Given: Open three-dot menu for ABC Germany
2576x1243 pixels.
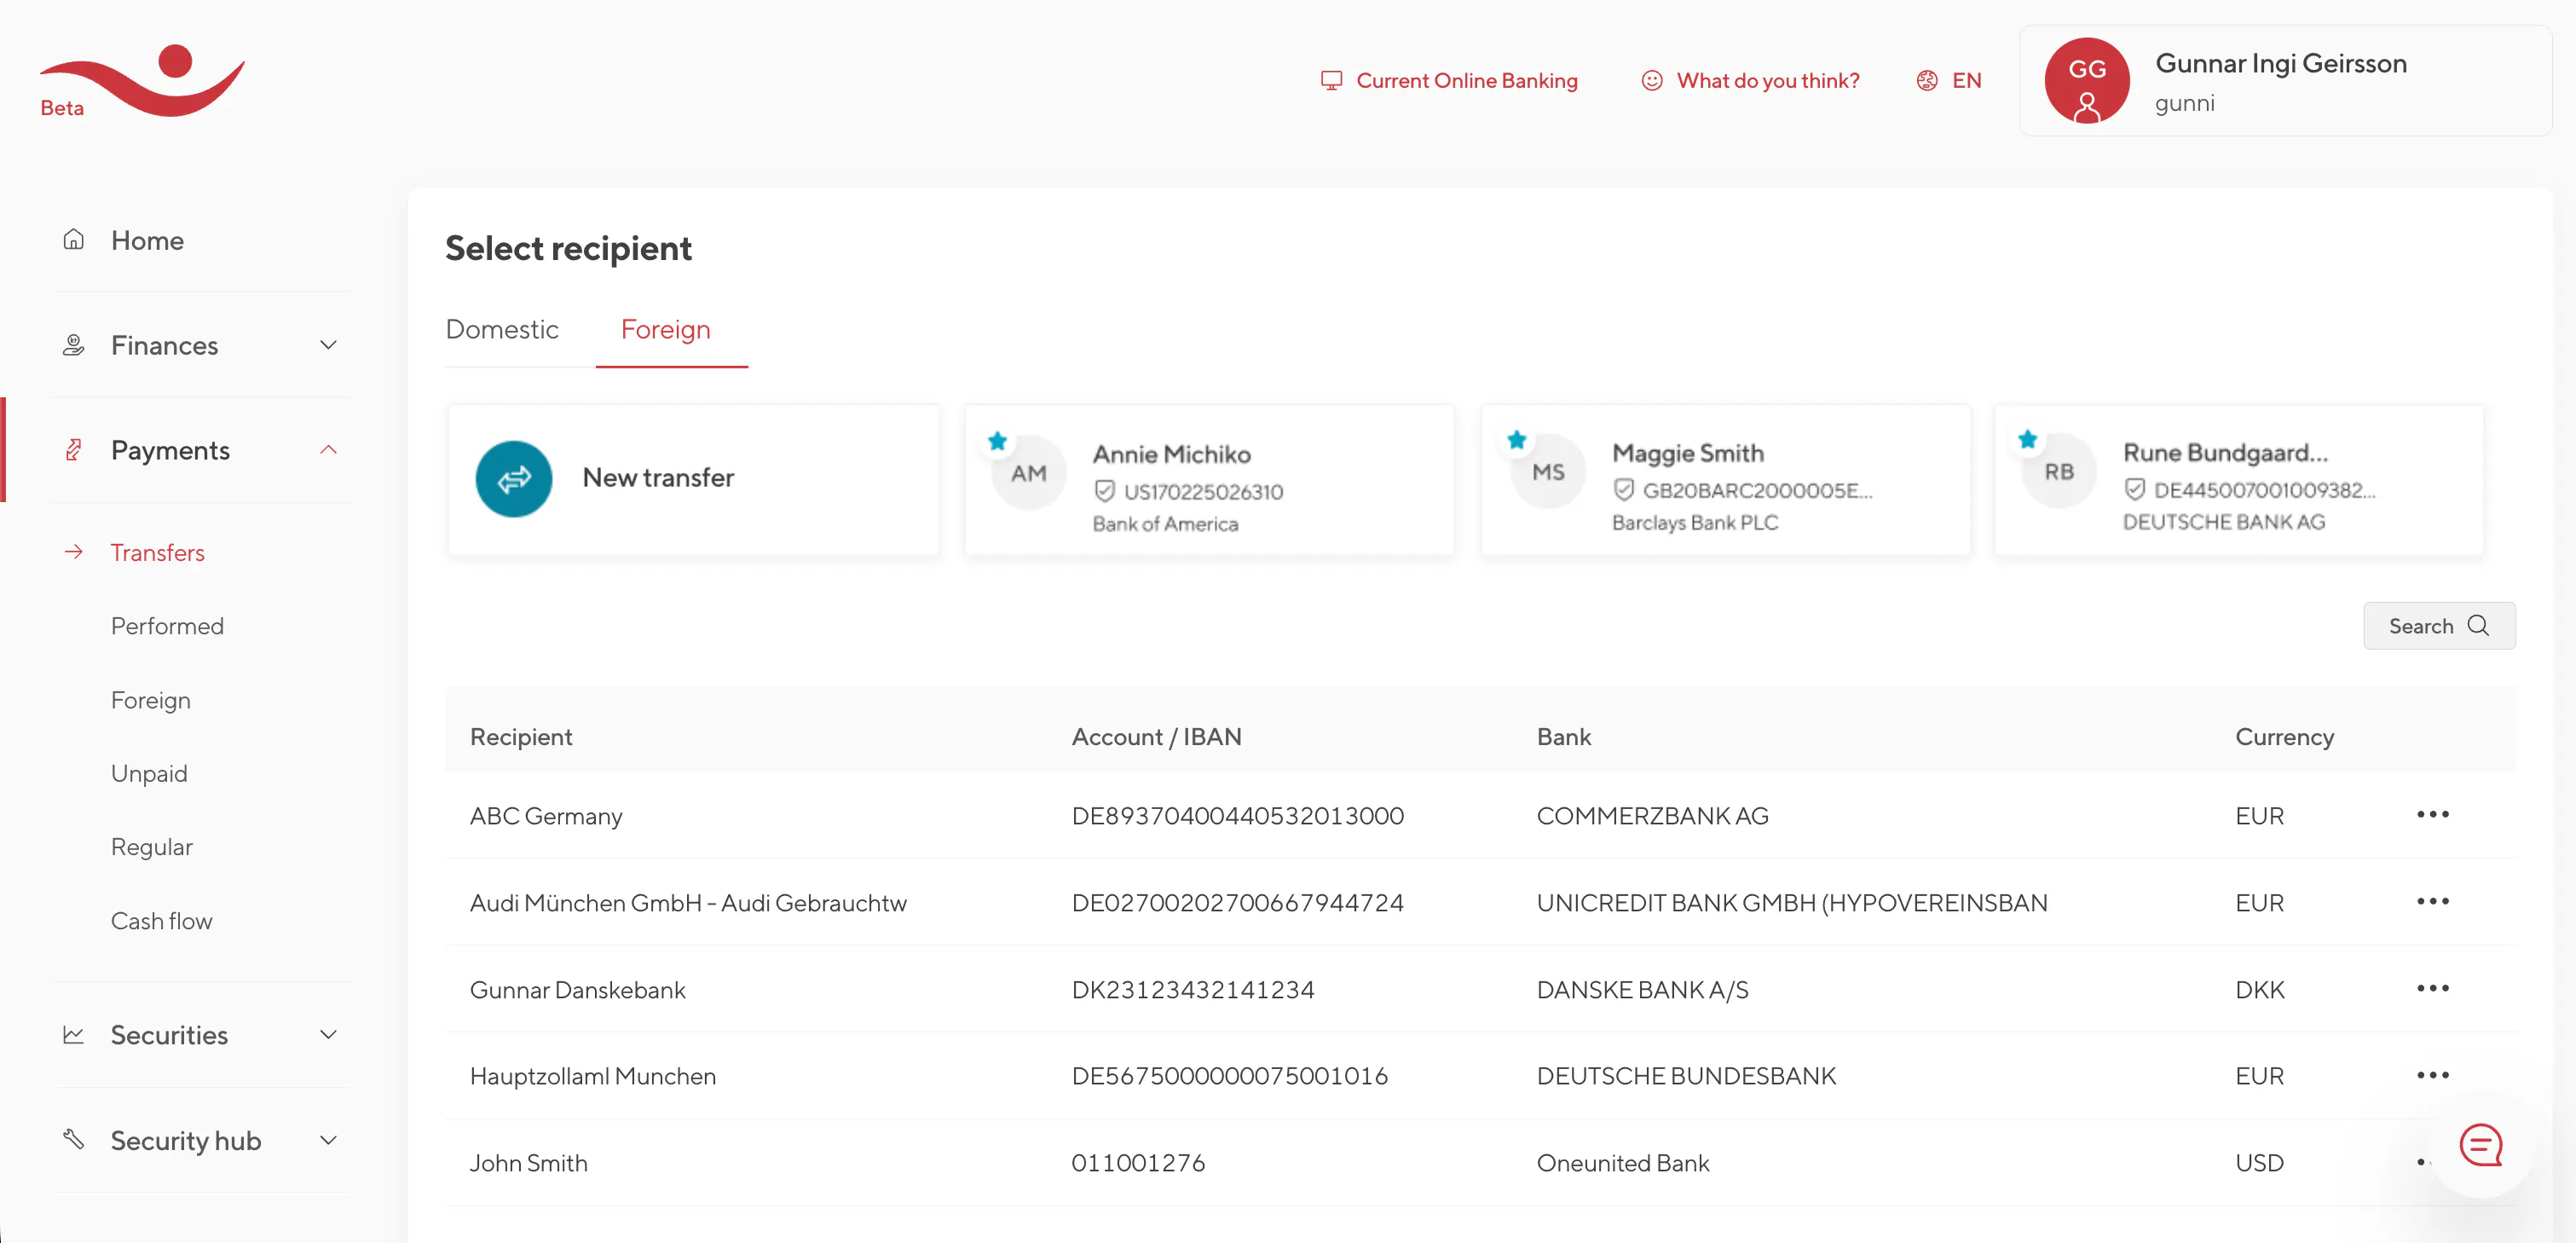Looking at the screenshot, I should 2432,815.
